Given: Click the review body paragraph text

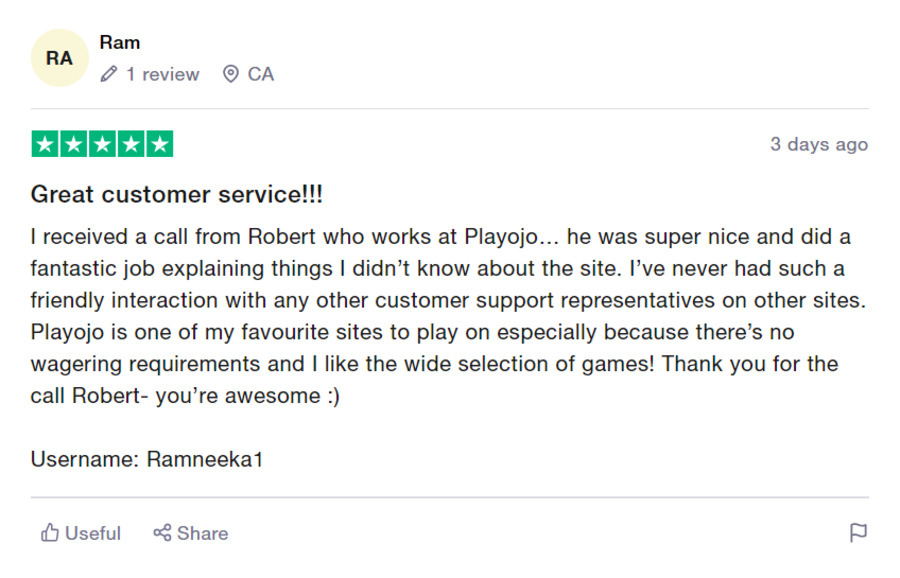Looking at the screenshot, I should coord(448,316).
